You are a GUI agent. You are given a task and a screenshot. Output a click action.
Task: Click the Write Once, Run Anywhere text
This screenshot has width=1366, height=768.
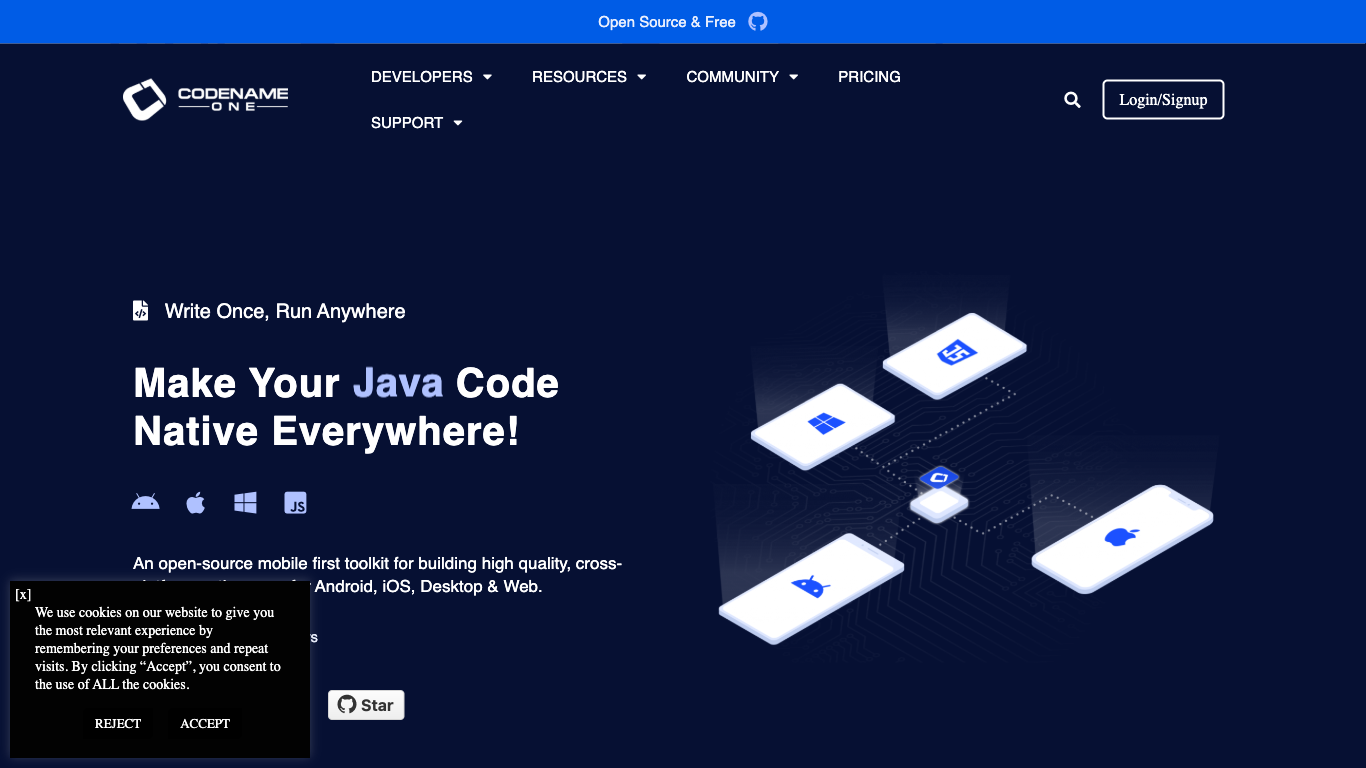pos(285,311)
